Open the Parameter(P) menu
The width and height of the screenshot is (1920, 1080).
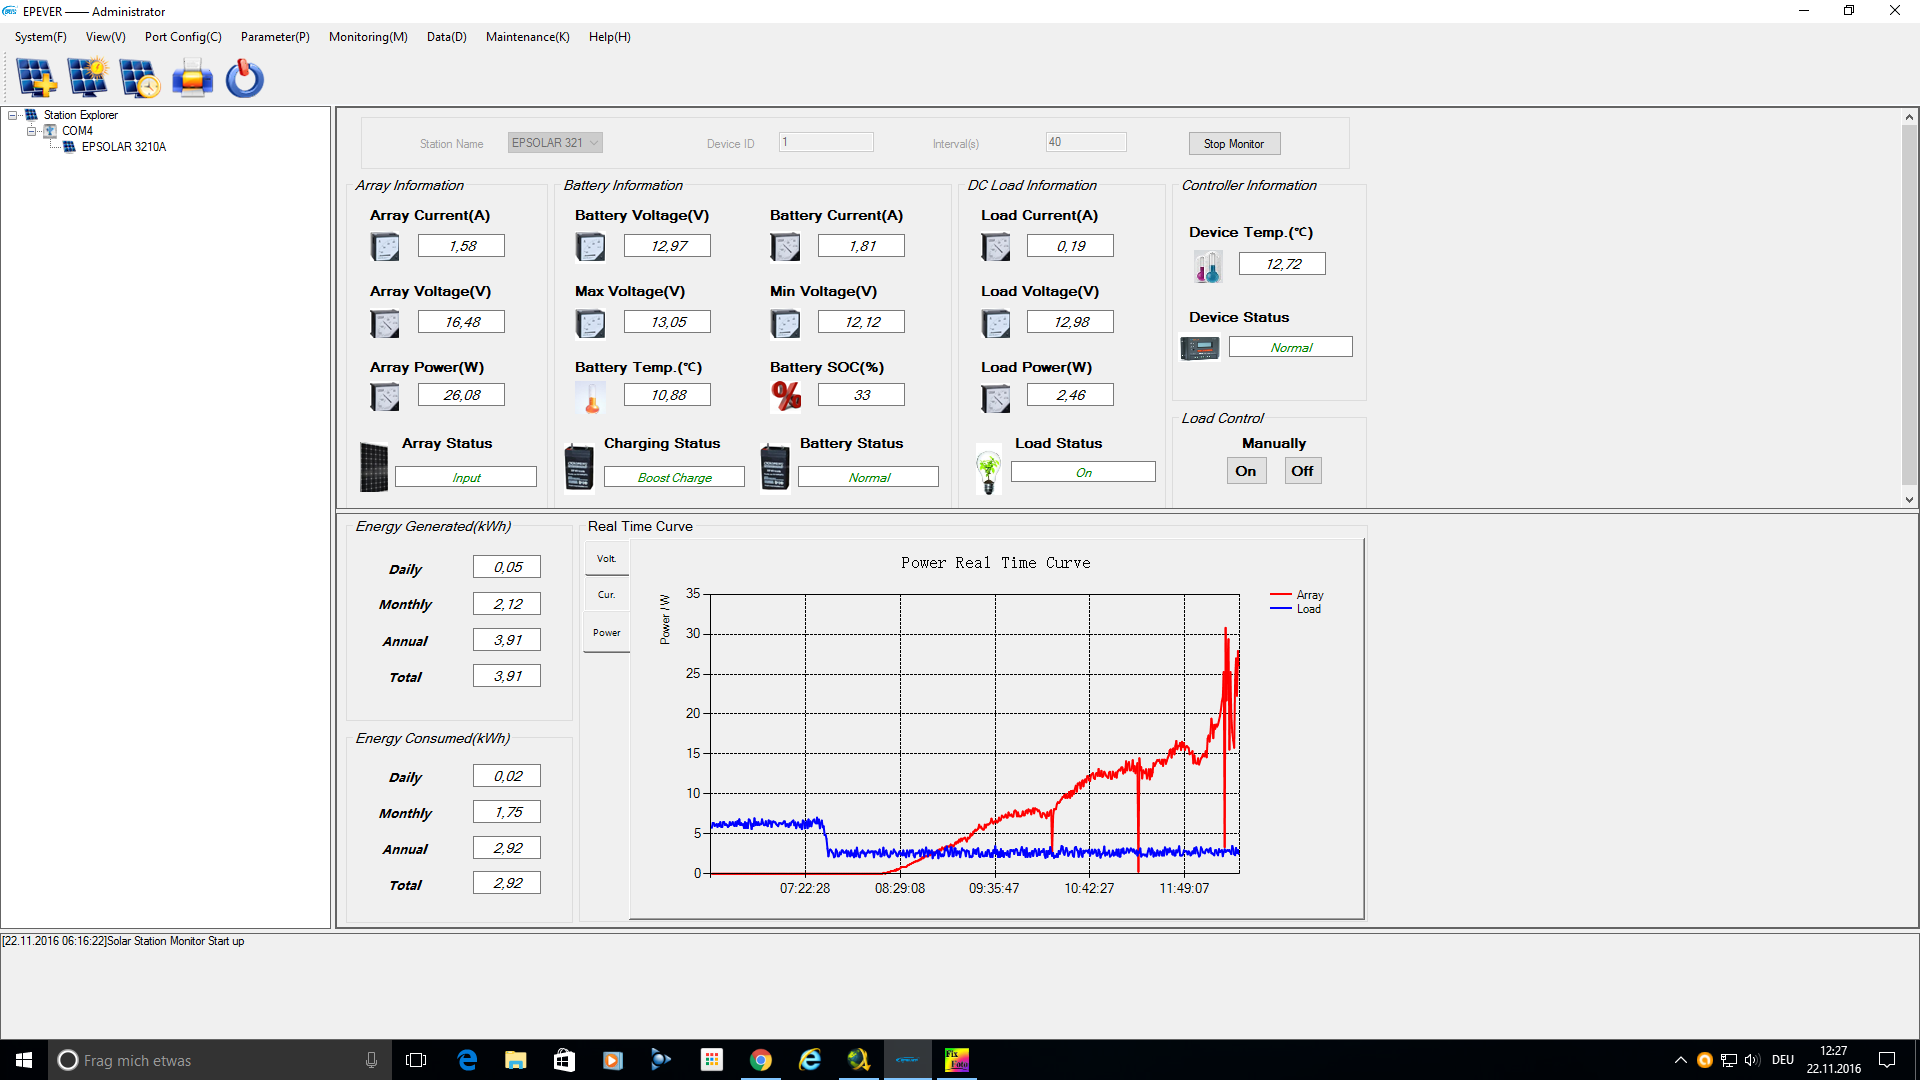275,37
